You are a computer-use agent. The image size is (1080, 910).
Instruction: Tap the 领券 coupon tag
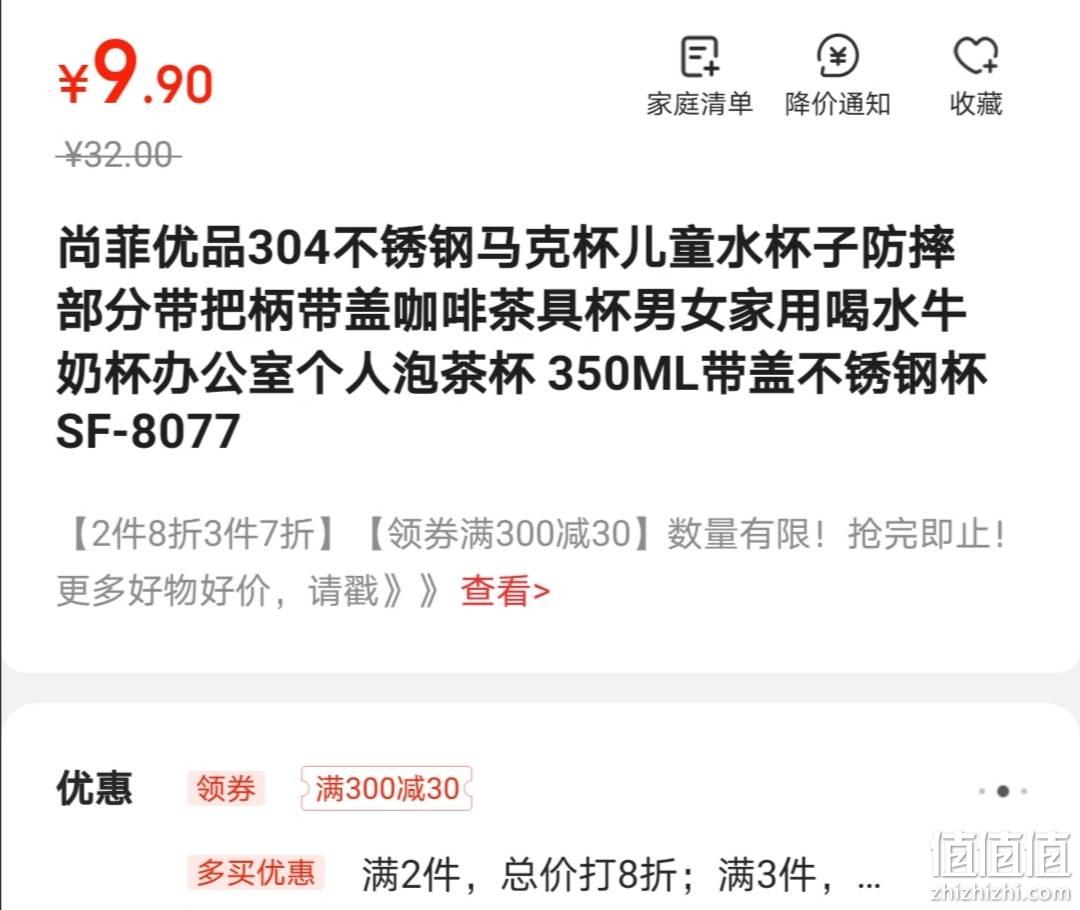pyautogui.click(x=226, y=788)
